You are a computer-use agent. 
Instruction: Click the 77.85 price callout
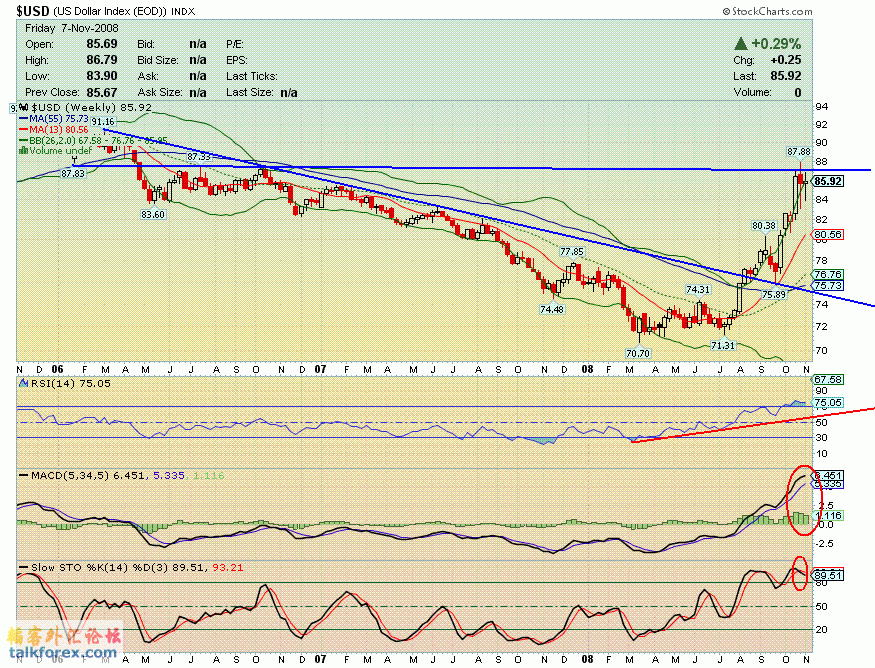tap(572, 252)
